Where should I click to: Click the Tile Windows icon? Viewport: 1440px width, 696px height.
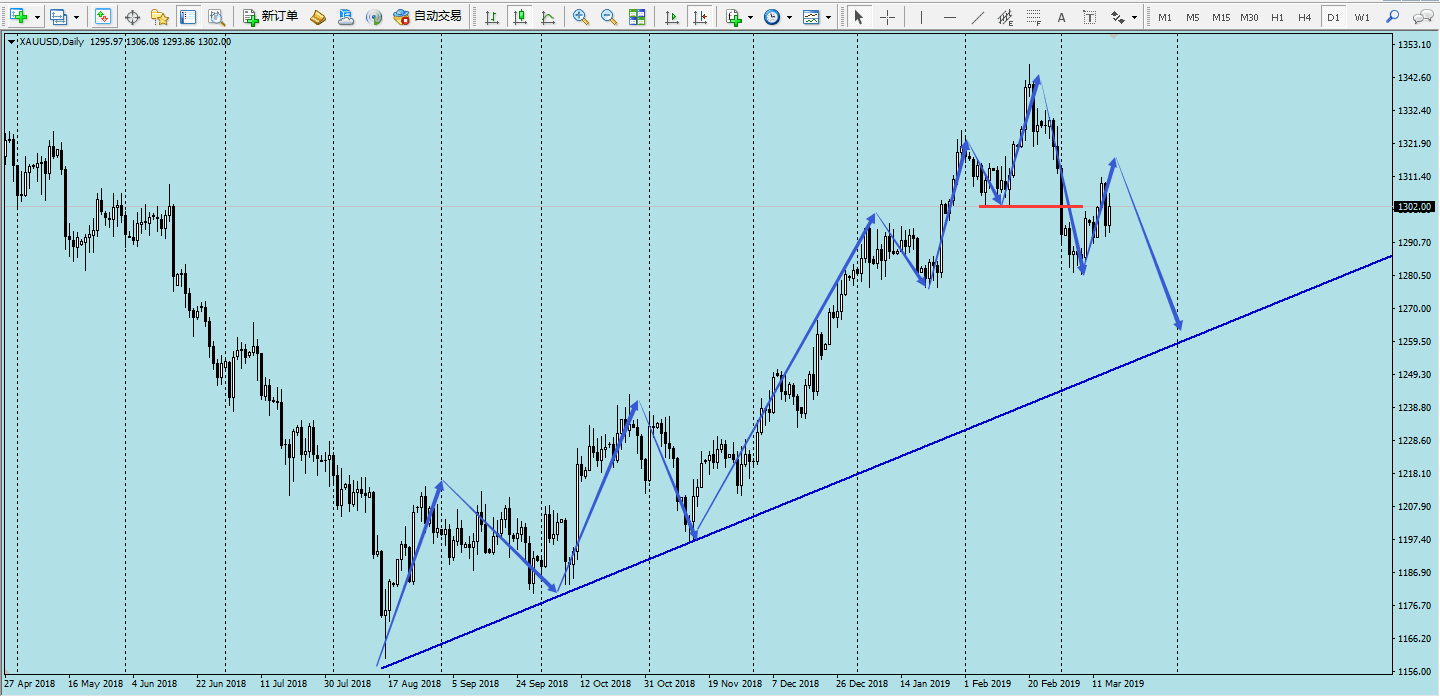pyautogui.click(x=637, y=17)
